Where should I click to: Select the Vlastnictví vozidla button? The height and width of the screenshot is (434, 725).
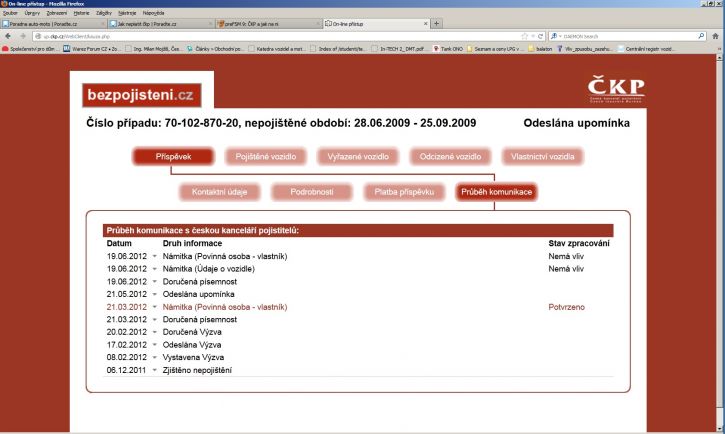pos(543,157)
